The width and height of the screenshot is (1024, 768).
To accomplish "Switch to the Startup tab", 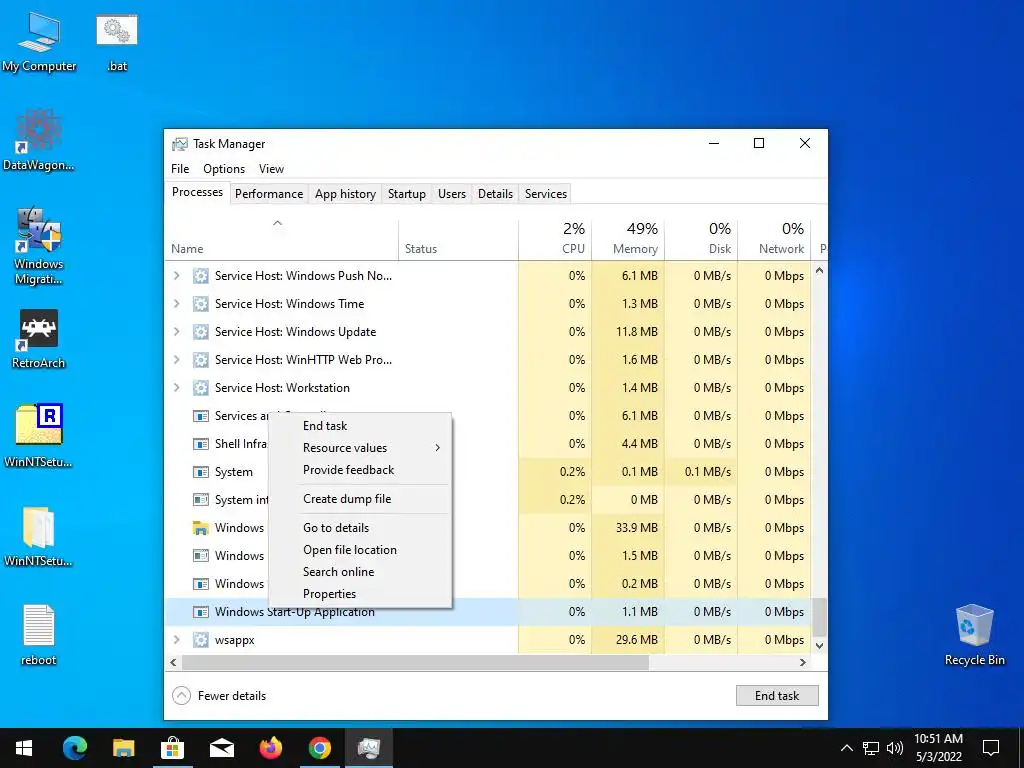I will 407,194.
